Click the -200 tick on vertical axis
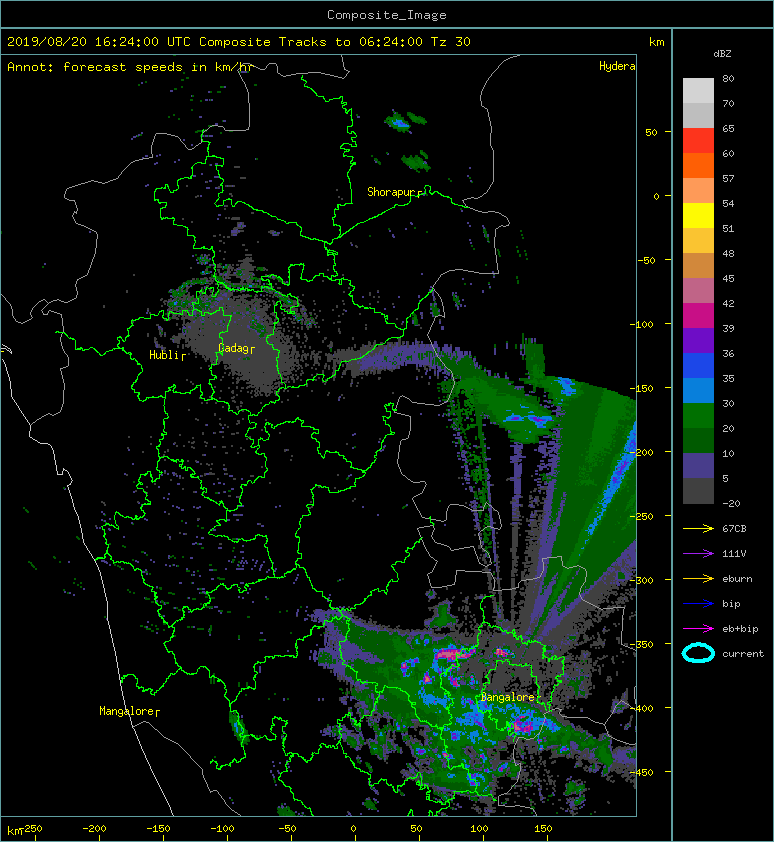This screenshot has height=842, width=774. click(x=641, y=452)
